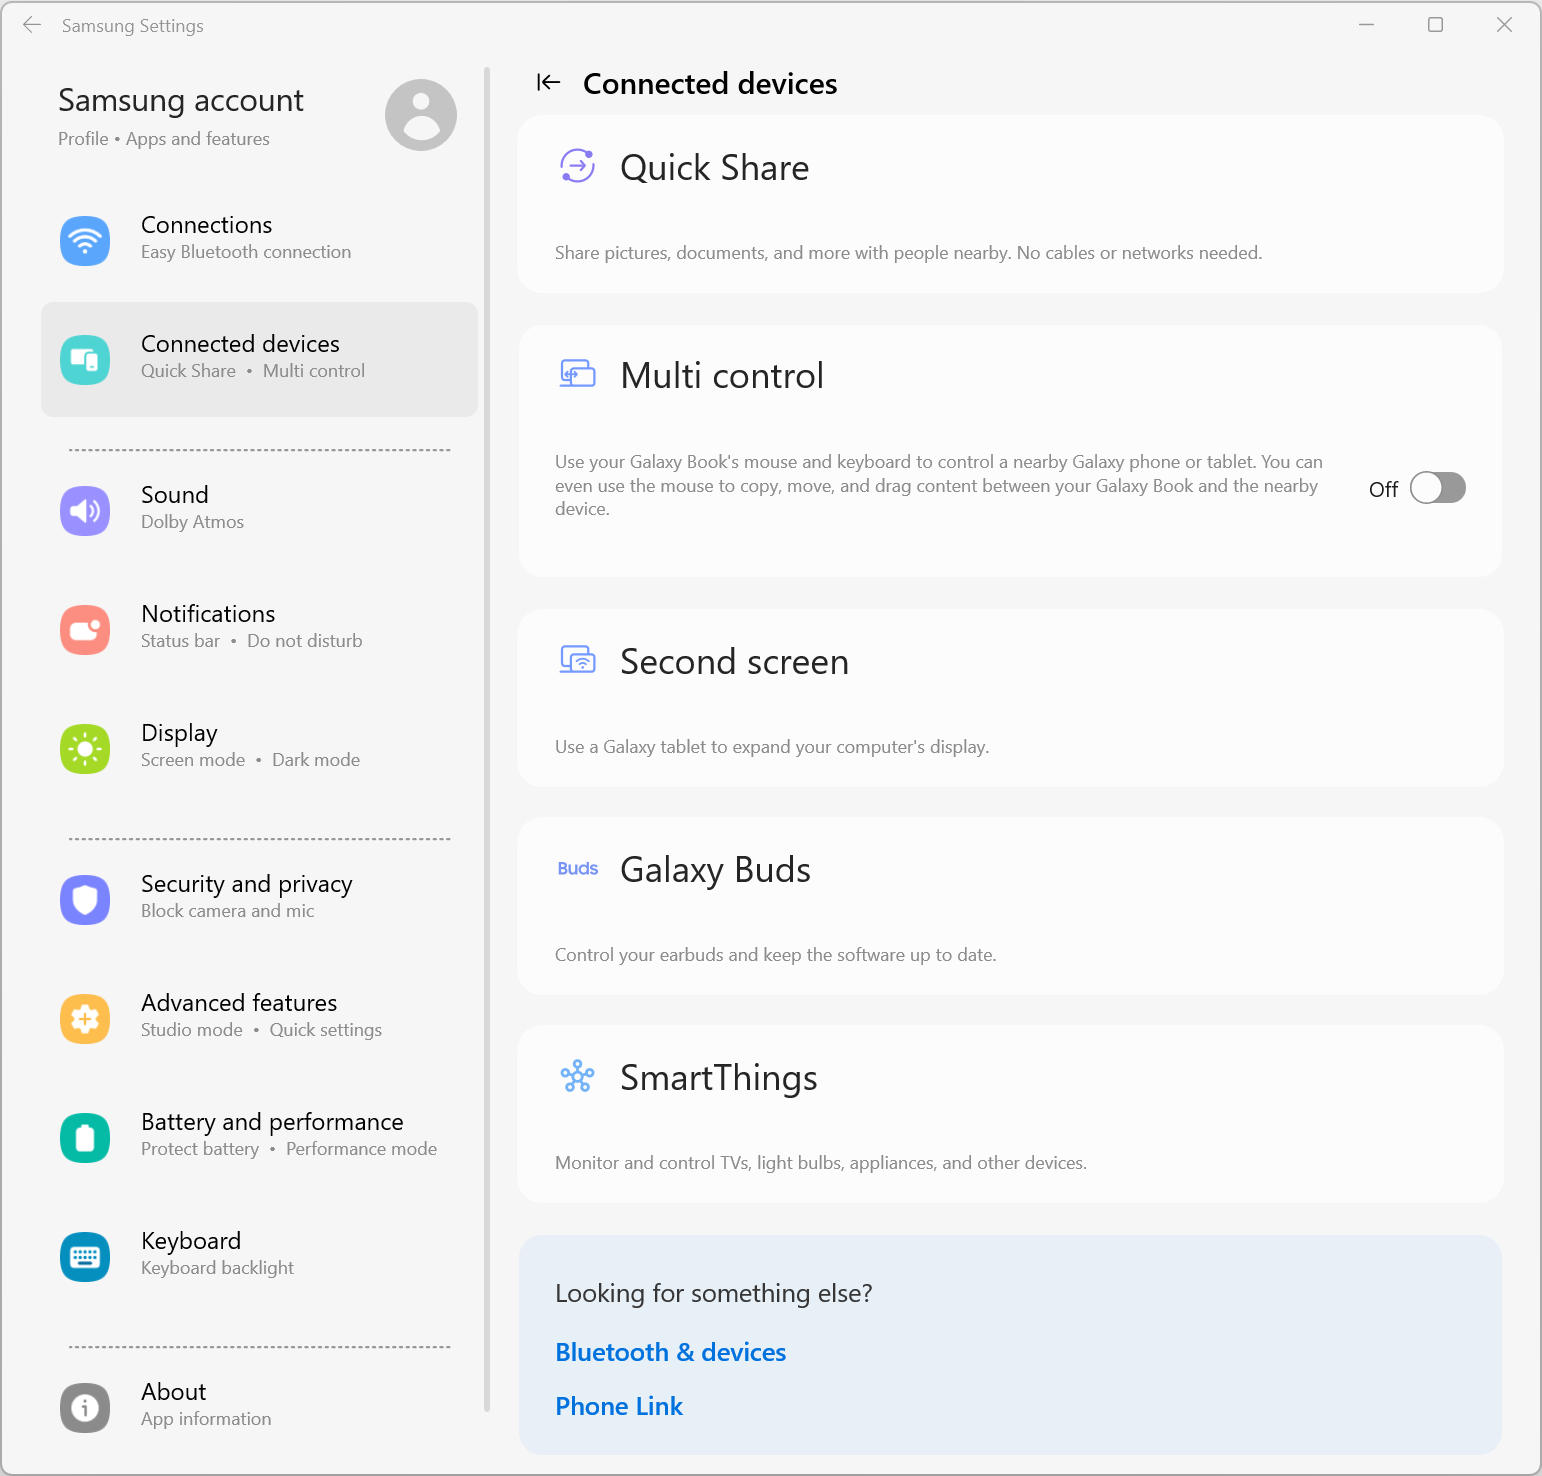Open the Quick Share card
This screenshot has width=1542, height=1476.
(x=1010, y=204)
